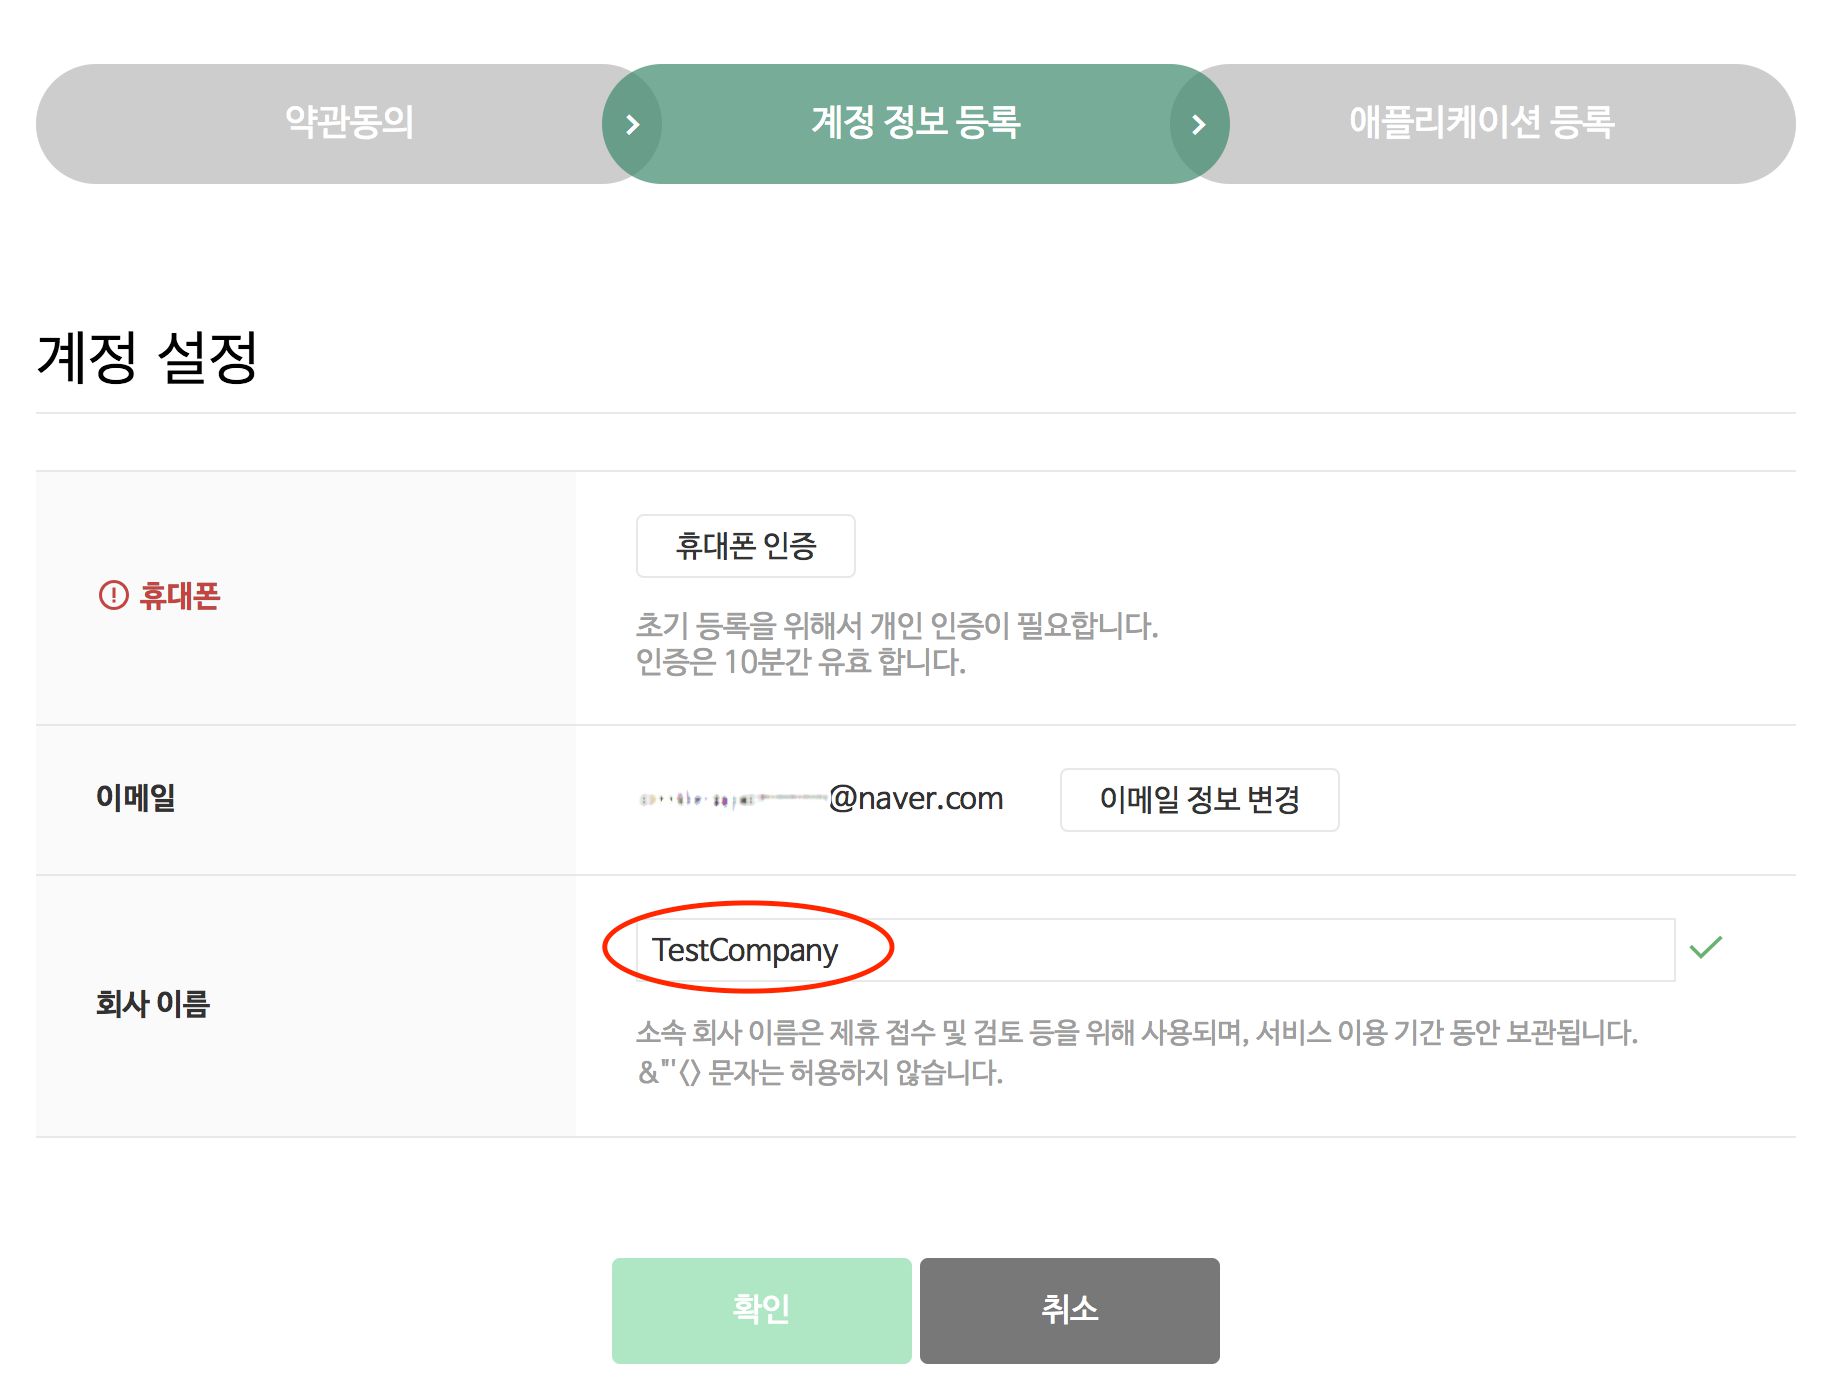Click the @naver.com email address text

[915, 799]
